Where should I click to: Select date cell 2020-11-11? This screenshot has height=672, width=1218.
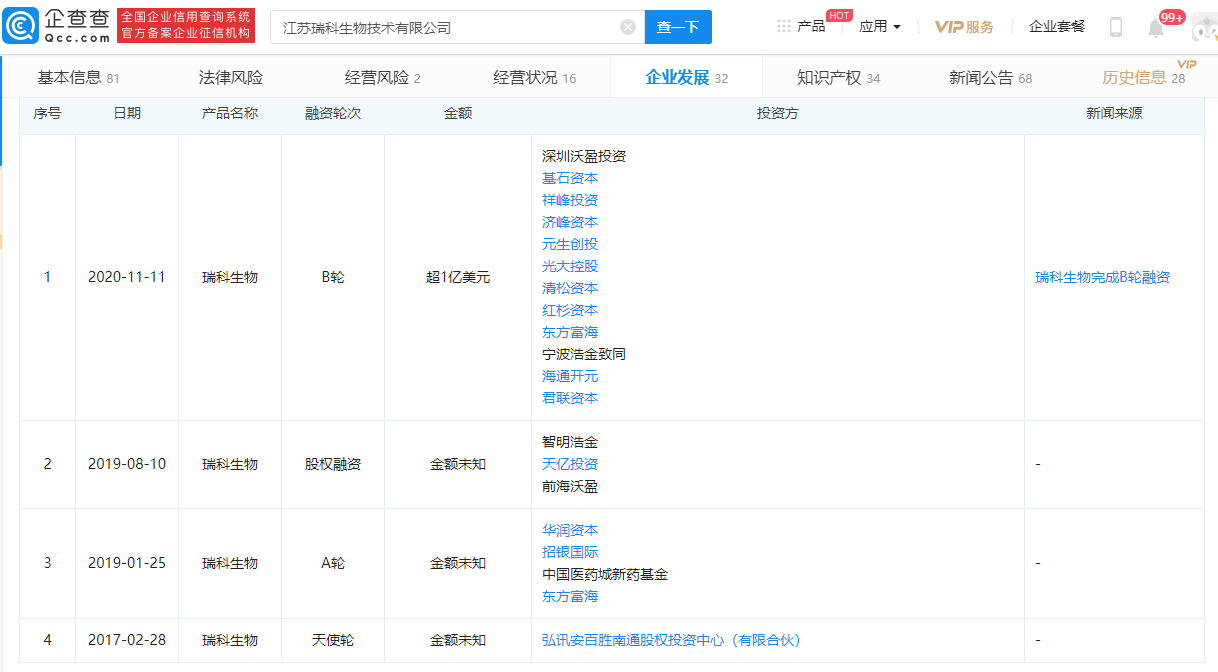tap(127, 277)
